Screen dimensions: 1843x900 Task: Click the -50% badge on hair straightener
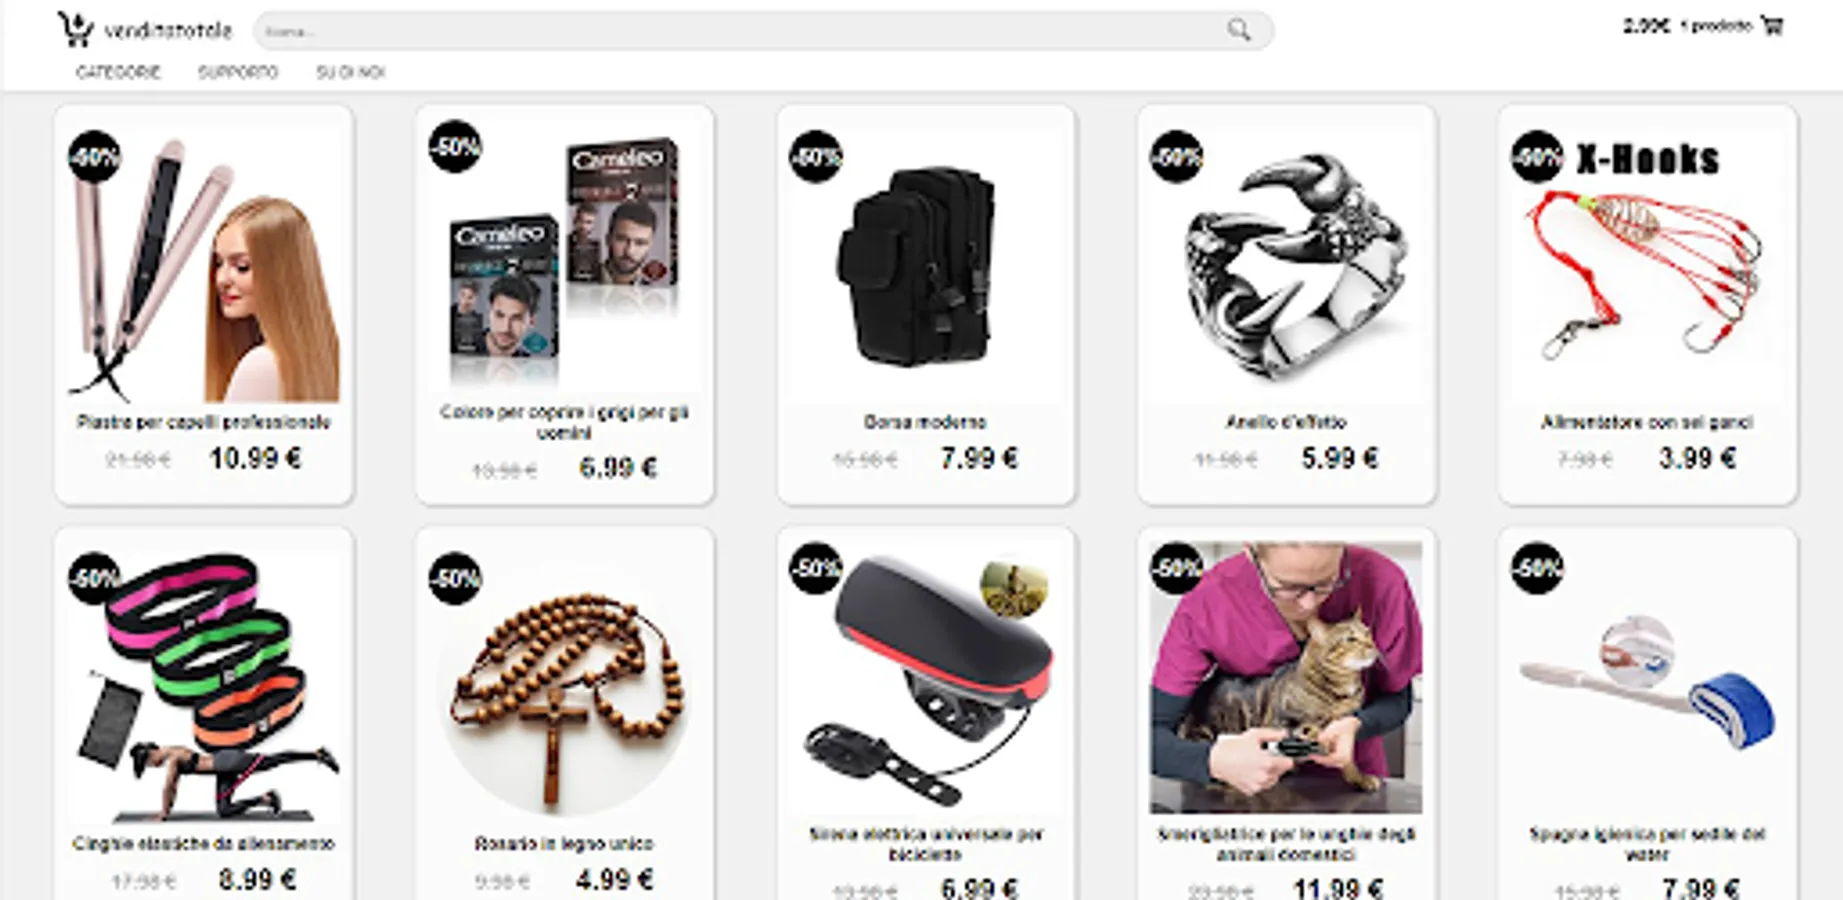coord(95,157)
